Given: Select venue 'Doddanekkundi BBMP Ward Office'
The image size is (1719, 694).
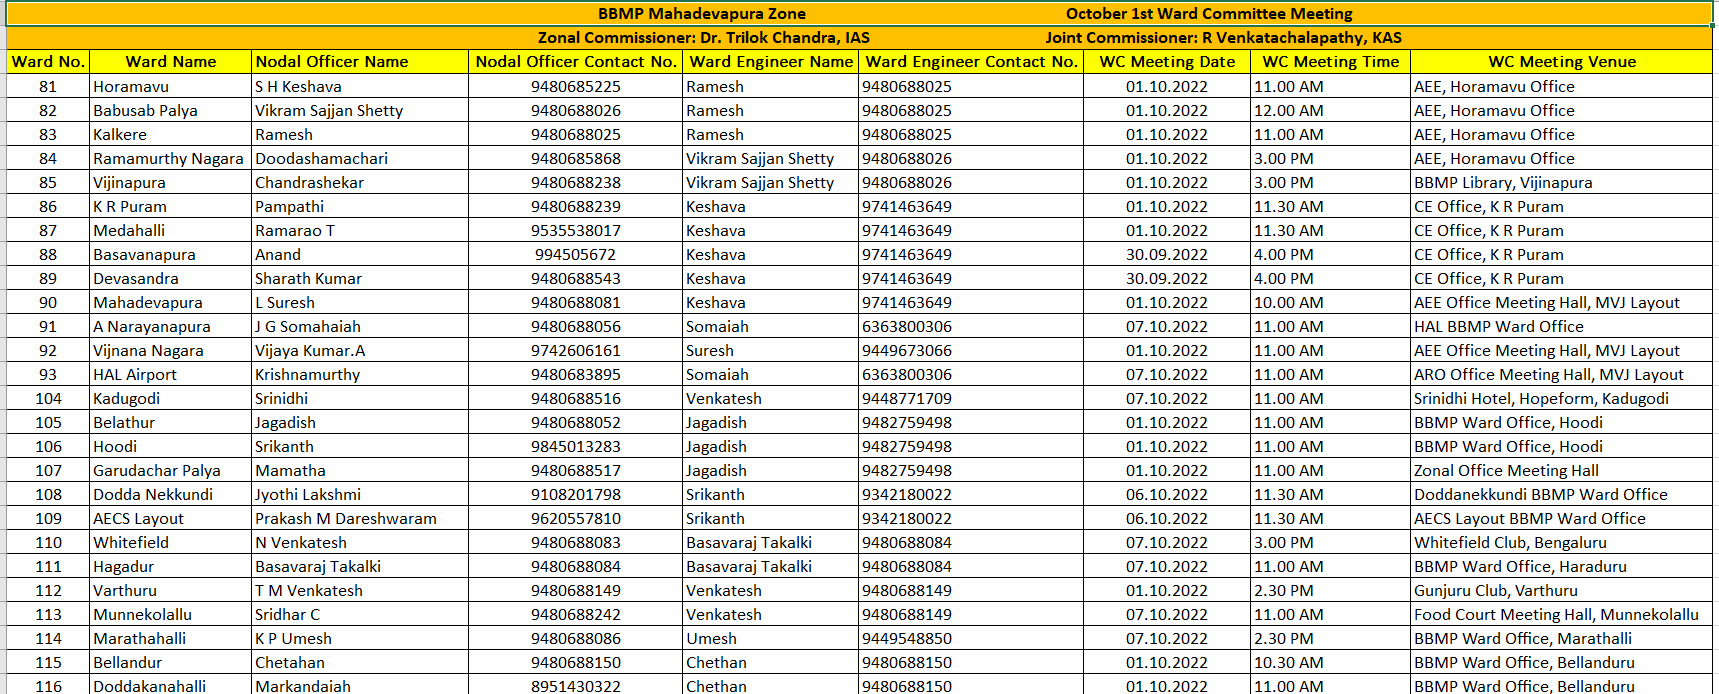Looking at the screenshot, I should click(x=1562, y=495).
